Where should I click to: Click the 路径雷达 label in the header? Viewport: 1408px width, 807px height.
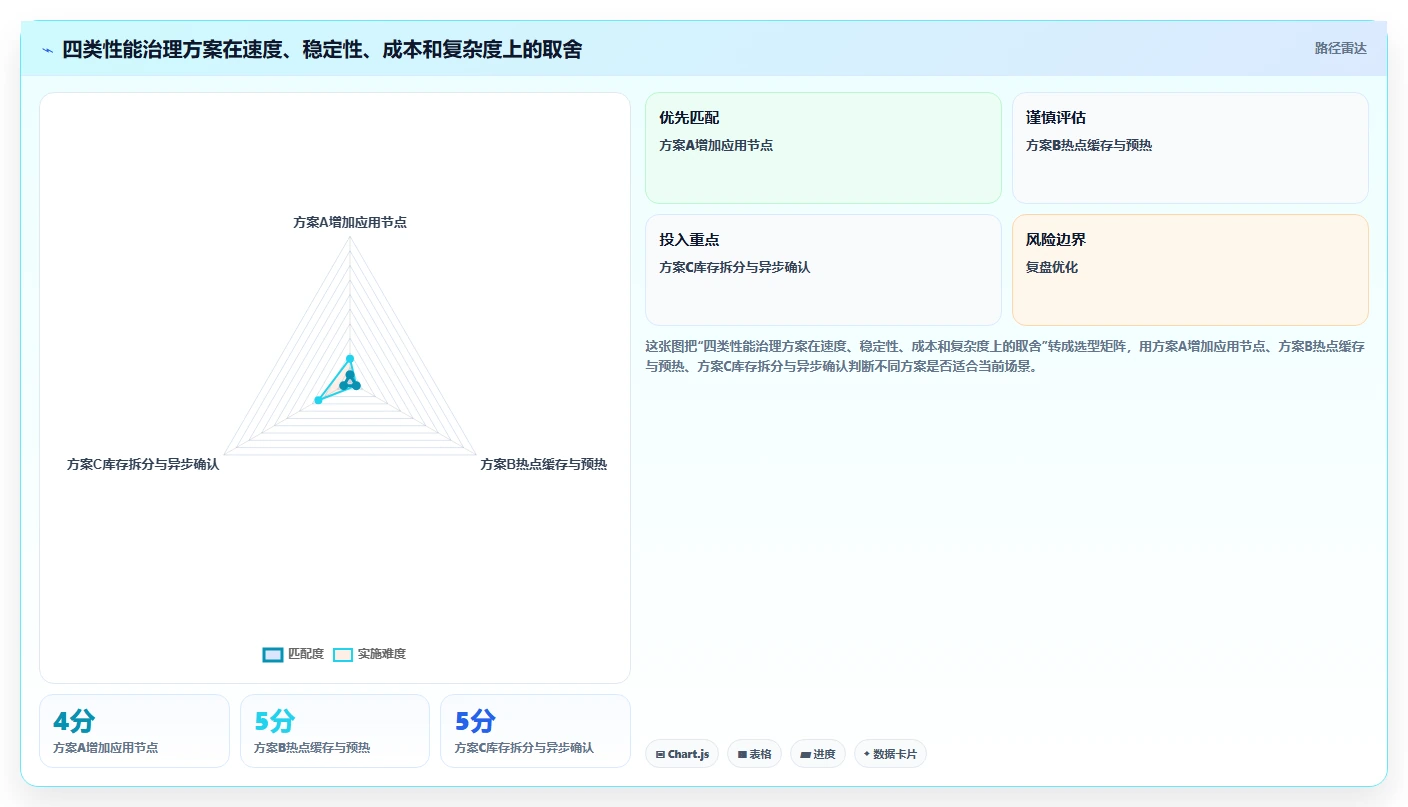1340,48
